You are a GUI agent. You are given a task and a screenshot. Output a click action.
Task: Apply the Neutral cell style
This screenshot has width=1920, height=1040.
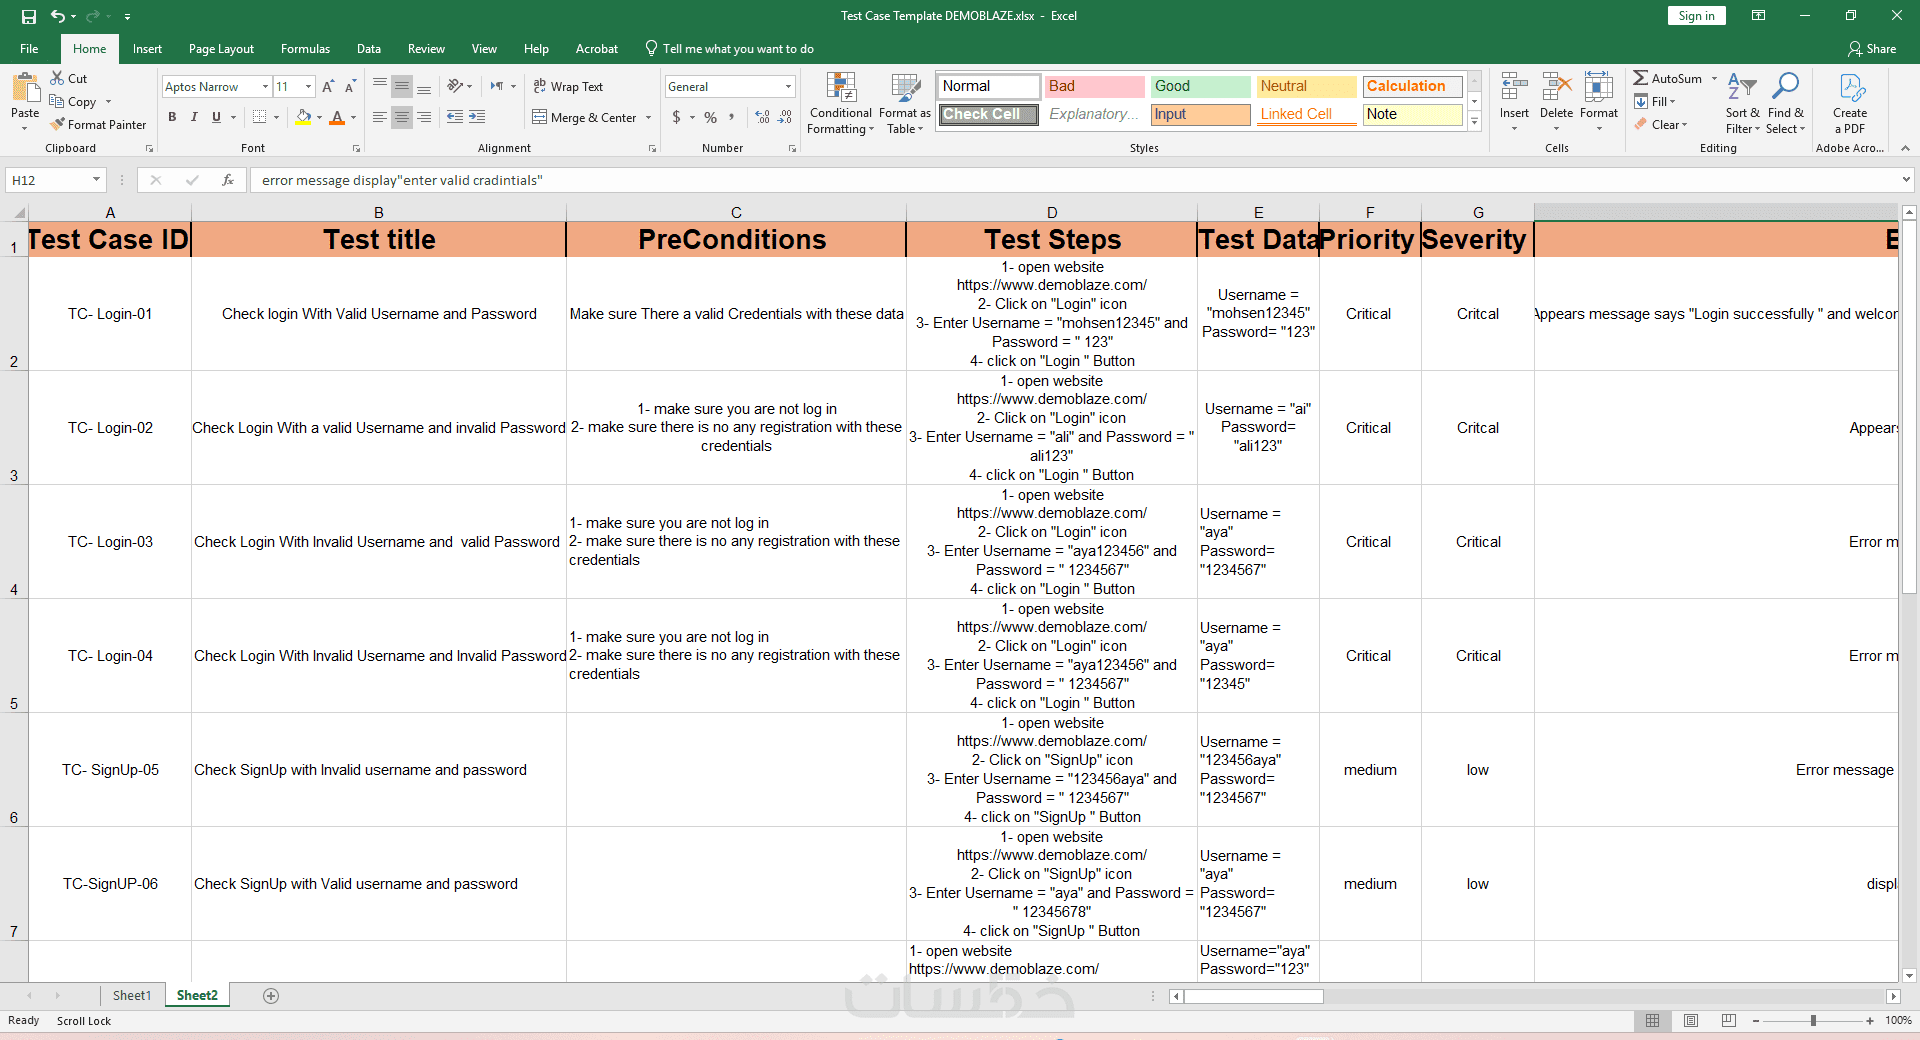click(1306, 86)
